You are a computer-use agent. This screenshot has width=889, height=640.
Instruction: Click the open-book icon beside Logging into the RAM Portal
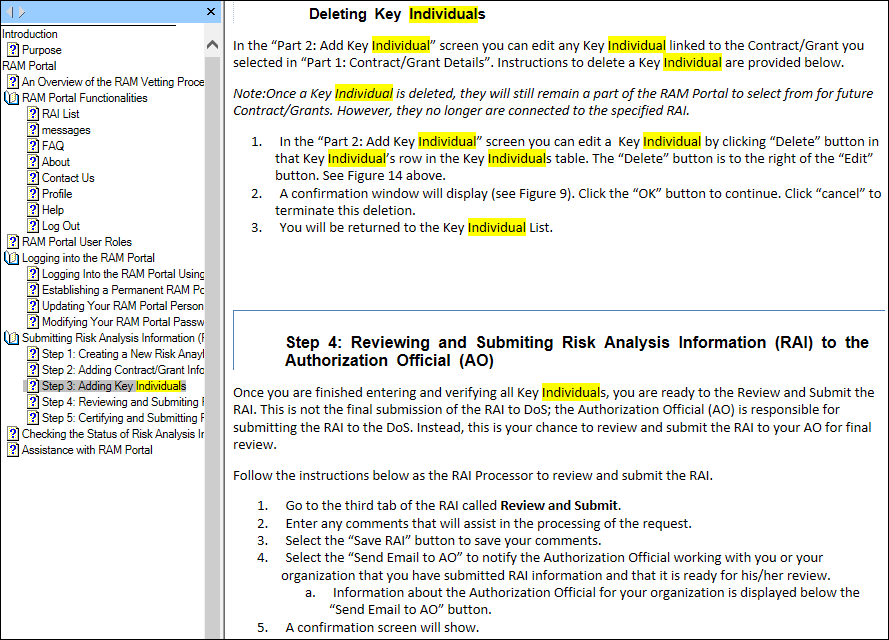pos(13,258)
